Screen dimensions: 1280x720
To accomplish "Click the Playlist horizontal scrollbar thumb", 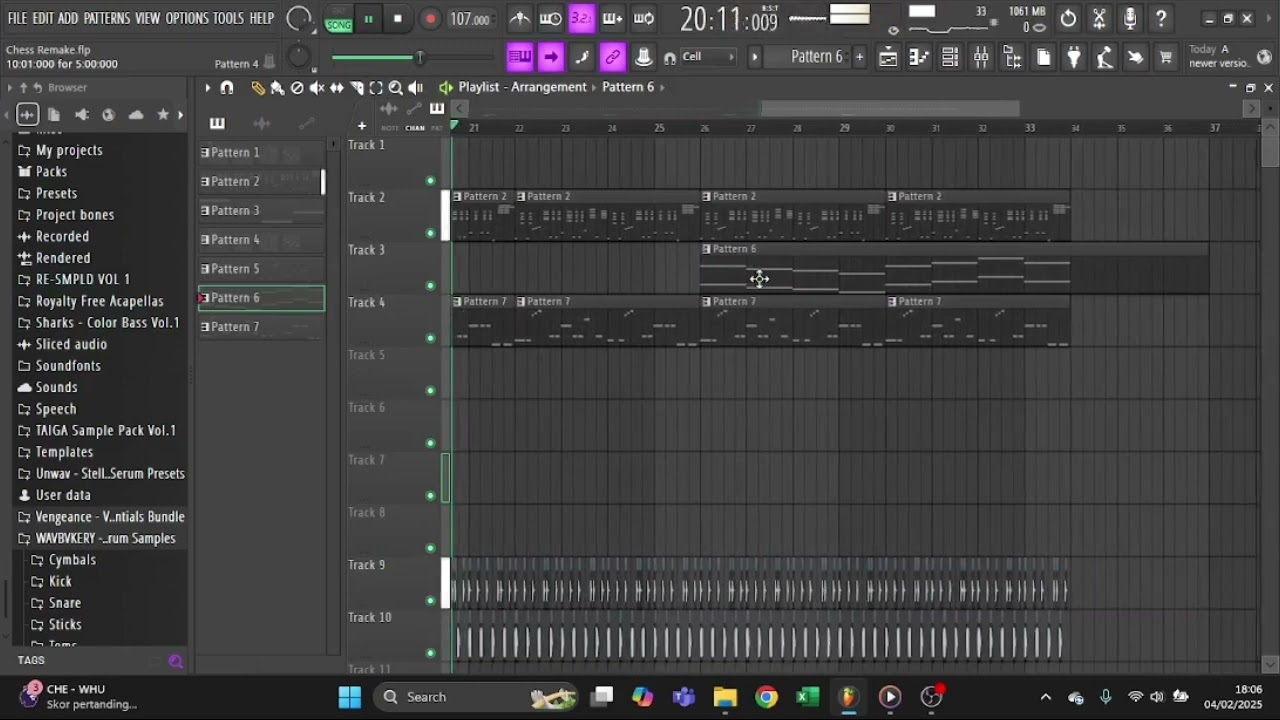I will point(890,108).
